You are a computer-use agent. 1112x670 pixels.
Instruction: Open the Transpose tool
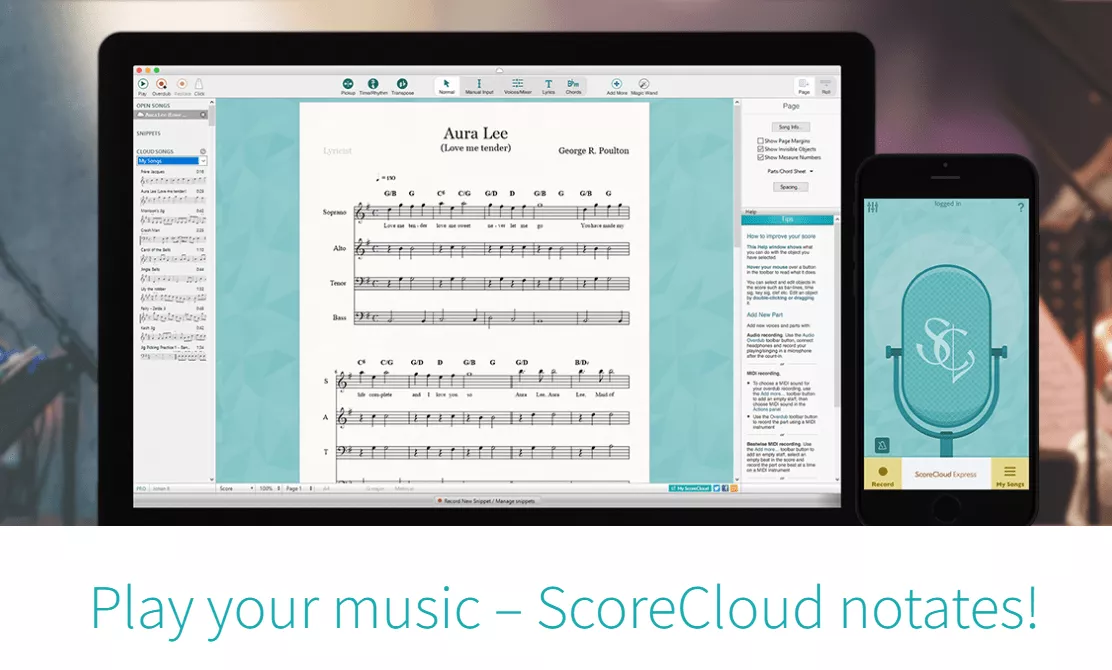[402, 84]
